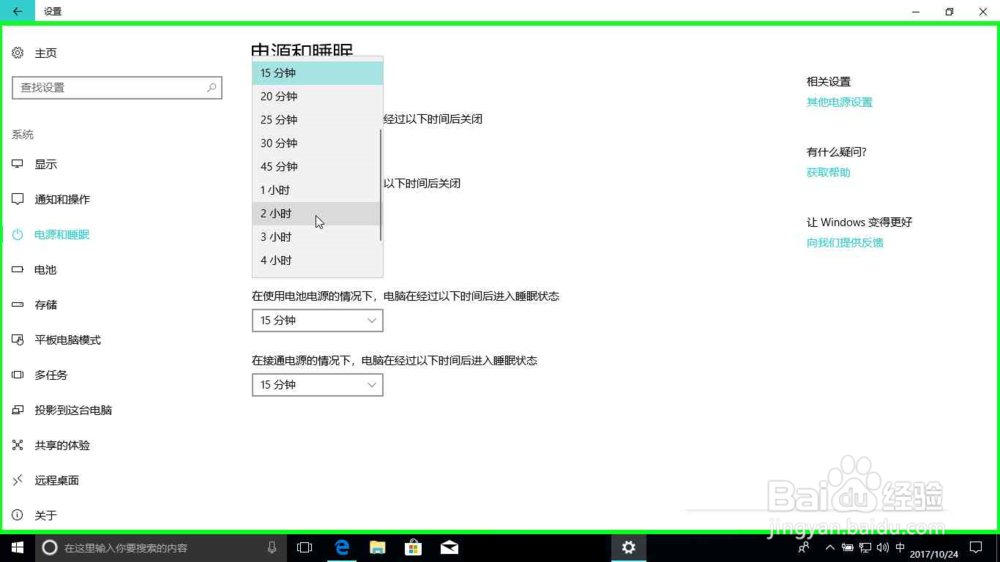
Task: Select 45 分钟 in the dropdown list
Action: (318, 166)
